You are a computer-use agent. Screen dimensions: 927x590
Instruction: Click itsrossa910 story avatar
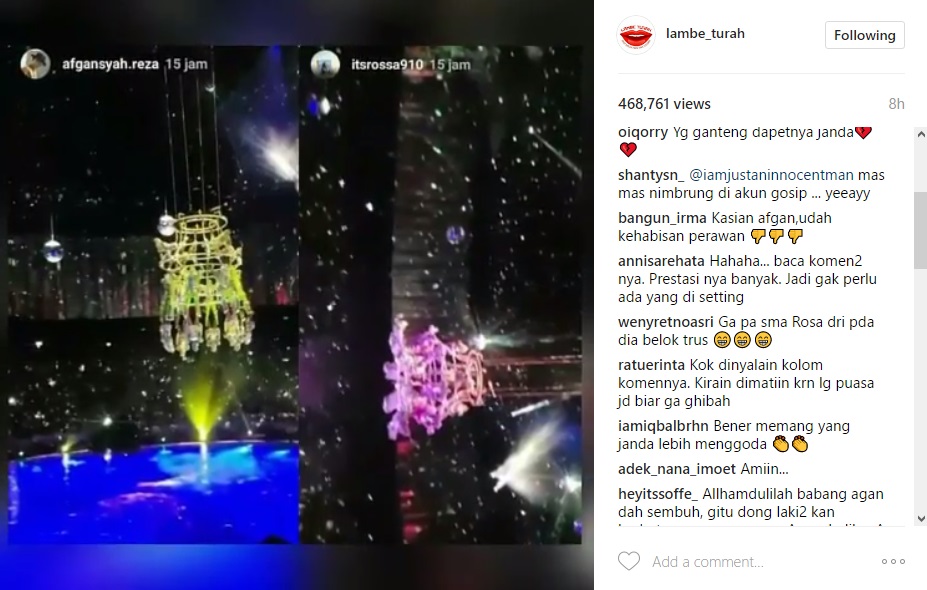click(325, 65)
